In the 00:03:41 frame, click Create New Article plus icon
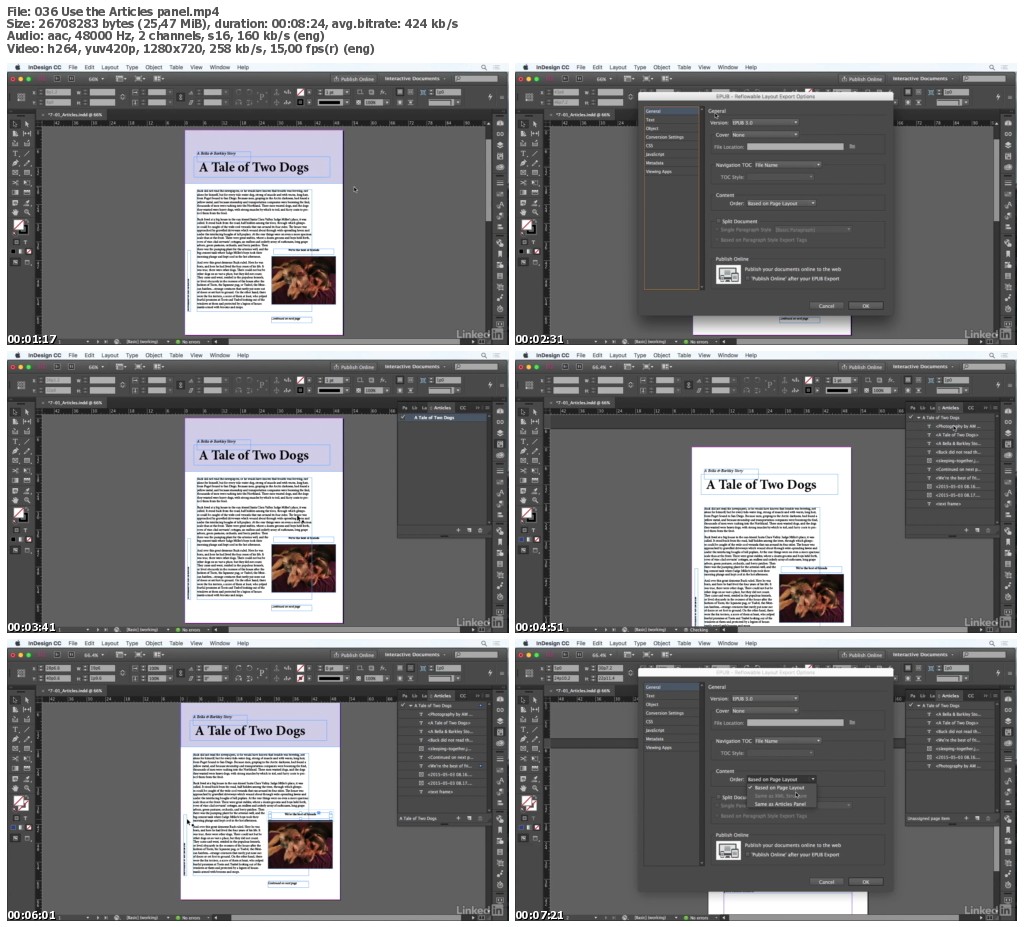This screenshot has width=1024, height=927. (x=458, y=530)
